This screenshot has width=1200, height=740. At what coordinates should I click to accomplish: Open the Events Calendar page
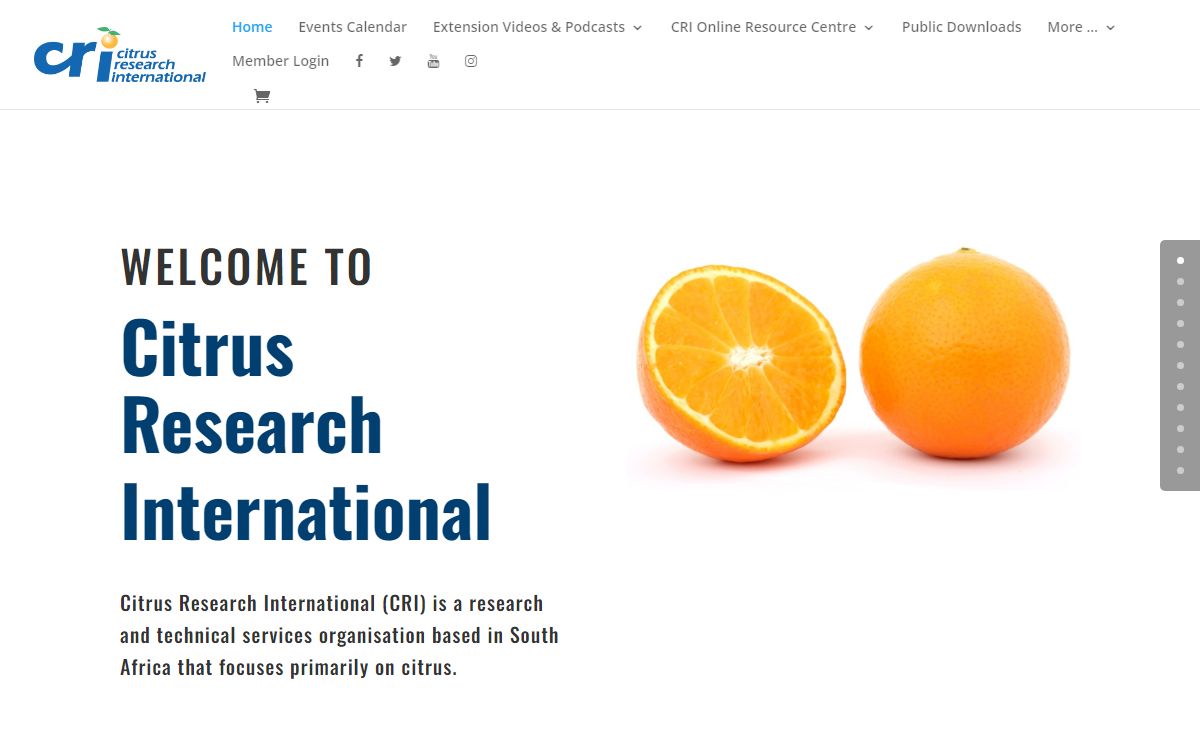point(352,27)
